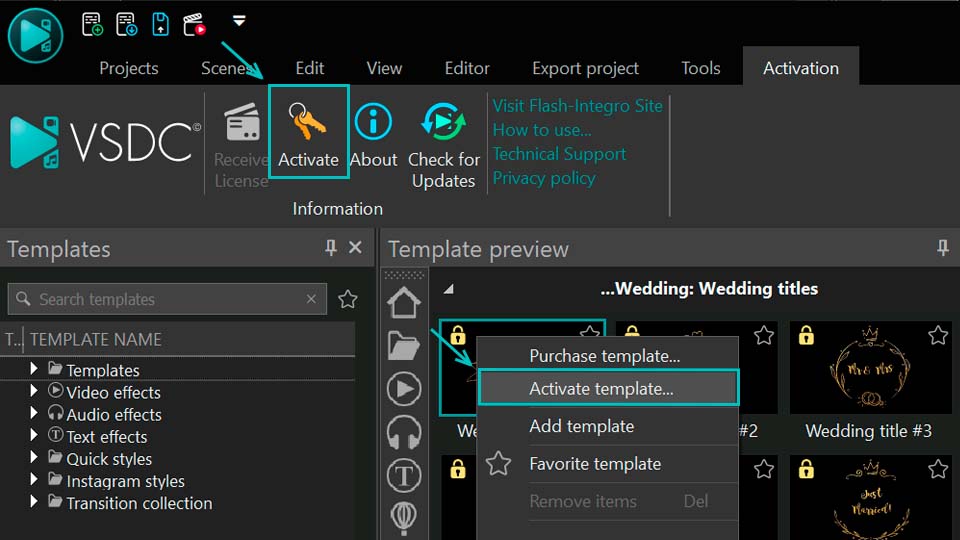Select the Just Married template thumbnail
This screenshot has height=540, width=960.
coord(869,497)
